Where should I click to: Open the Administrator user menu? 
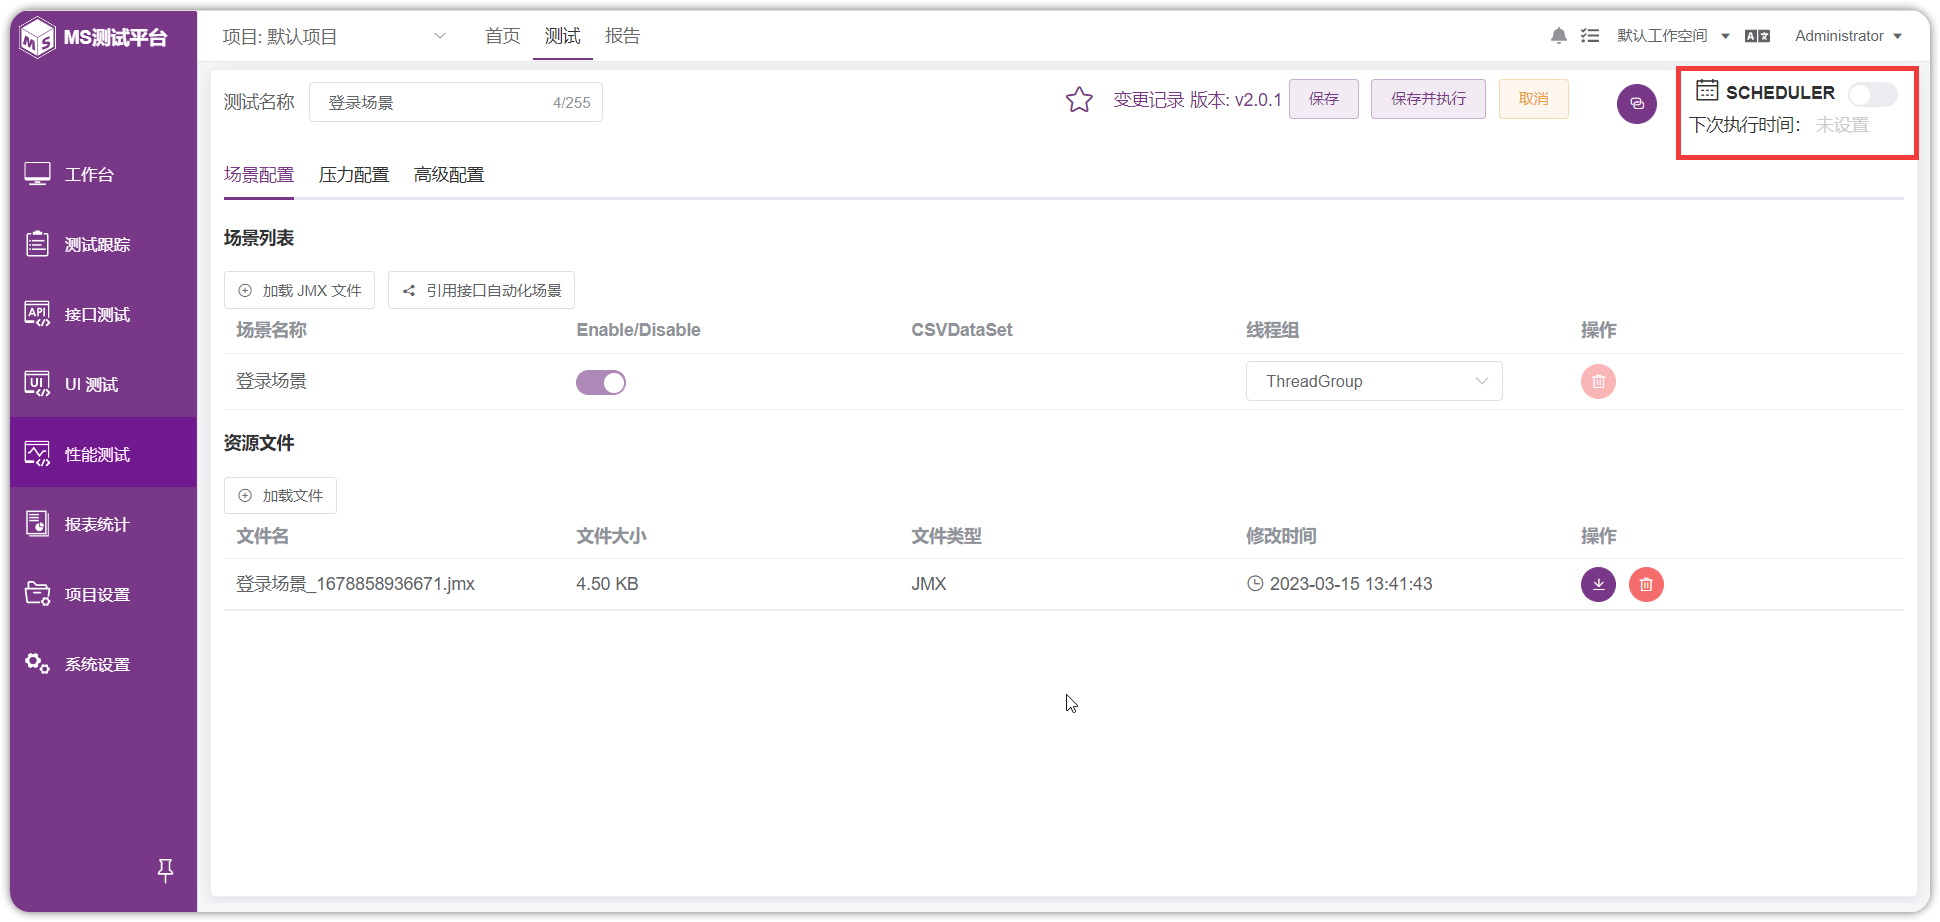coord(1848,36)
